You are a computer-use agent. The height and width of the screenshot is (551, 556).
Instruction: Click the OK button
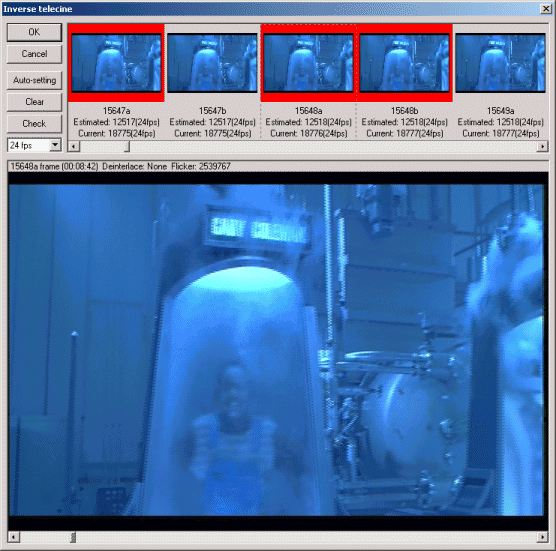(x=34, y=32)
